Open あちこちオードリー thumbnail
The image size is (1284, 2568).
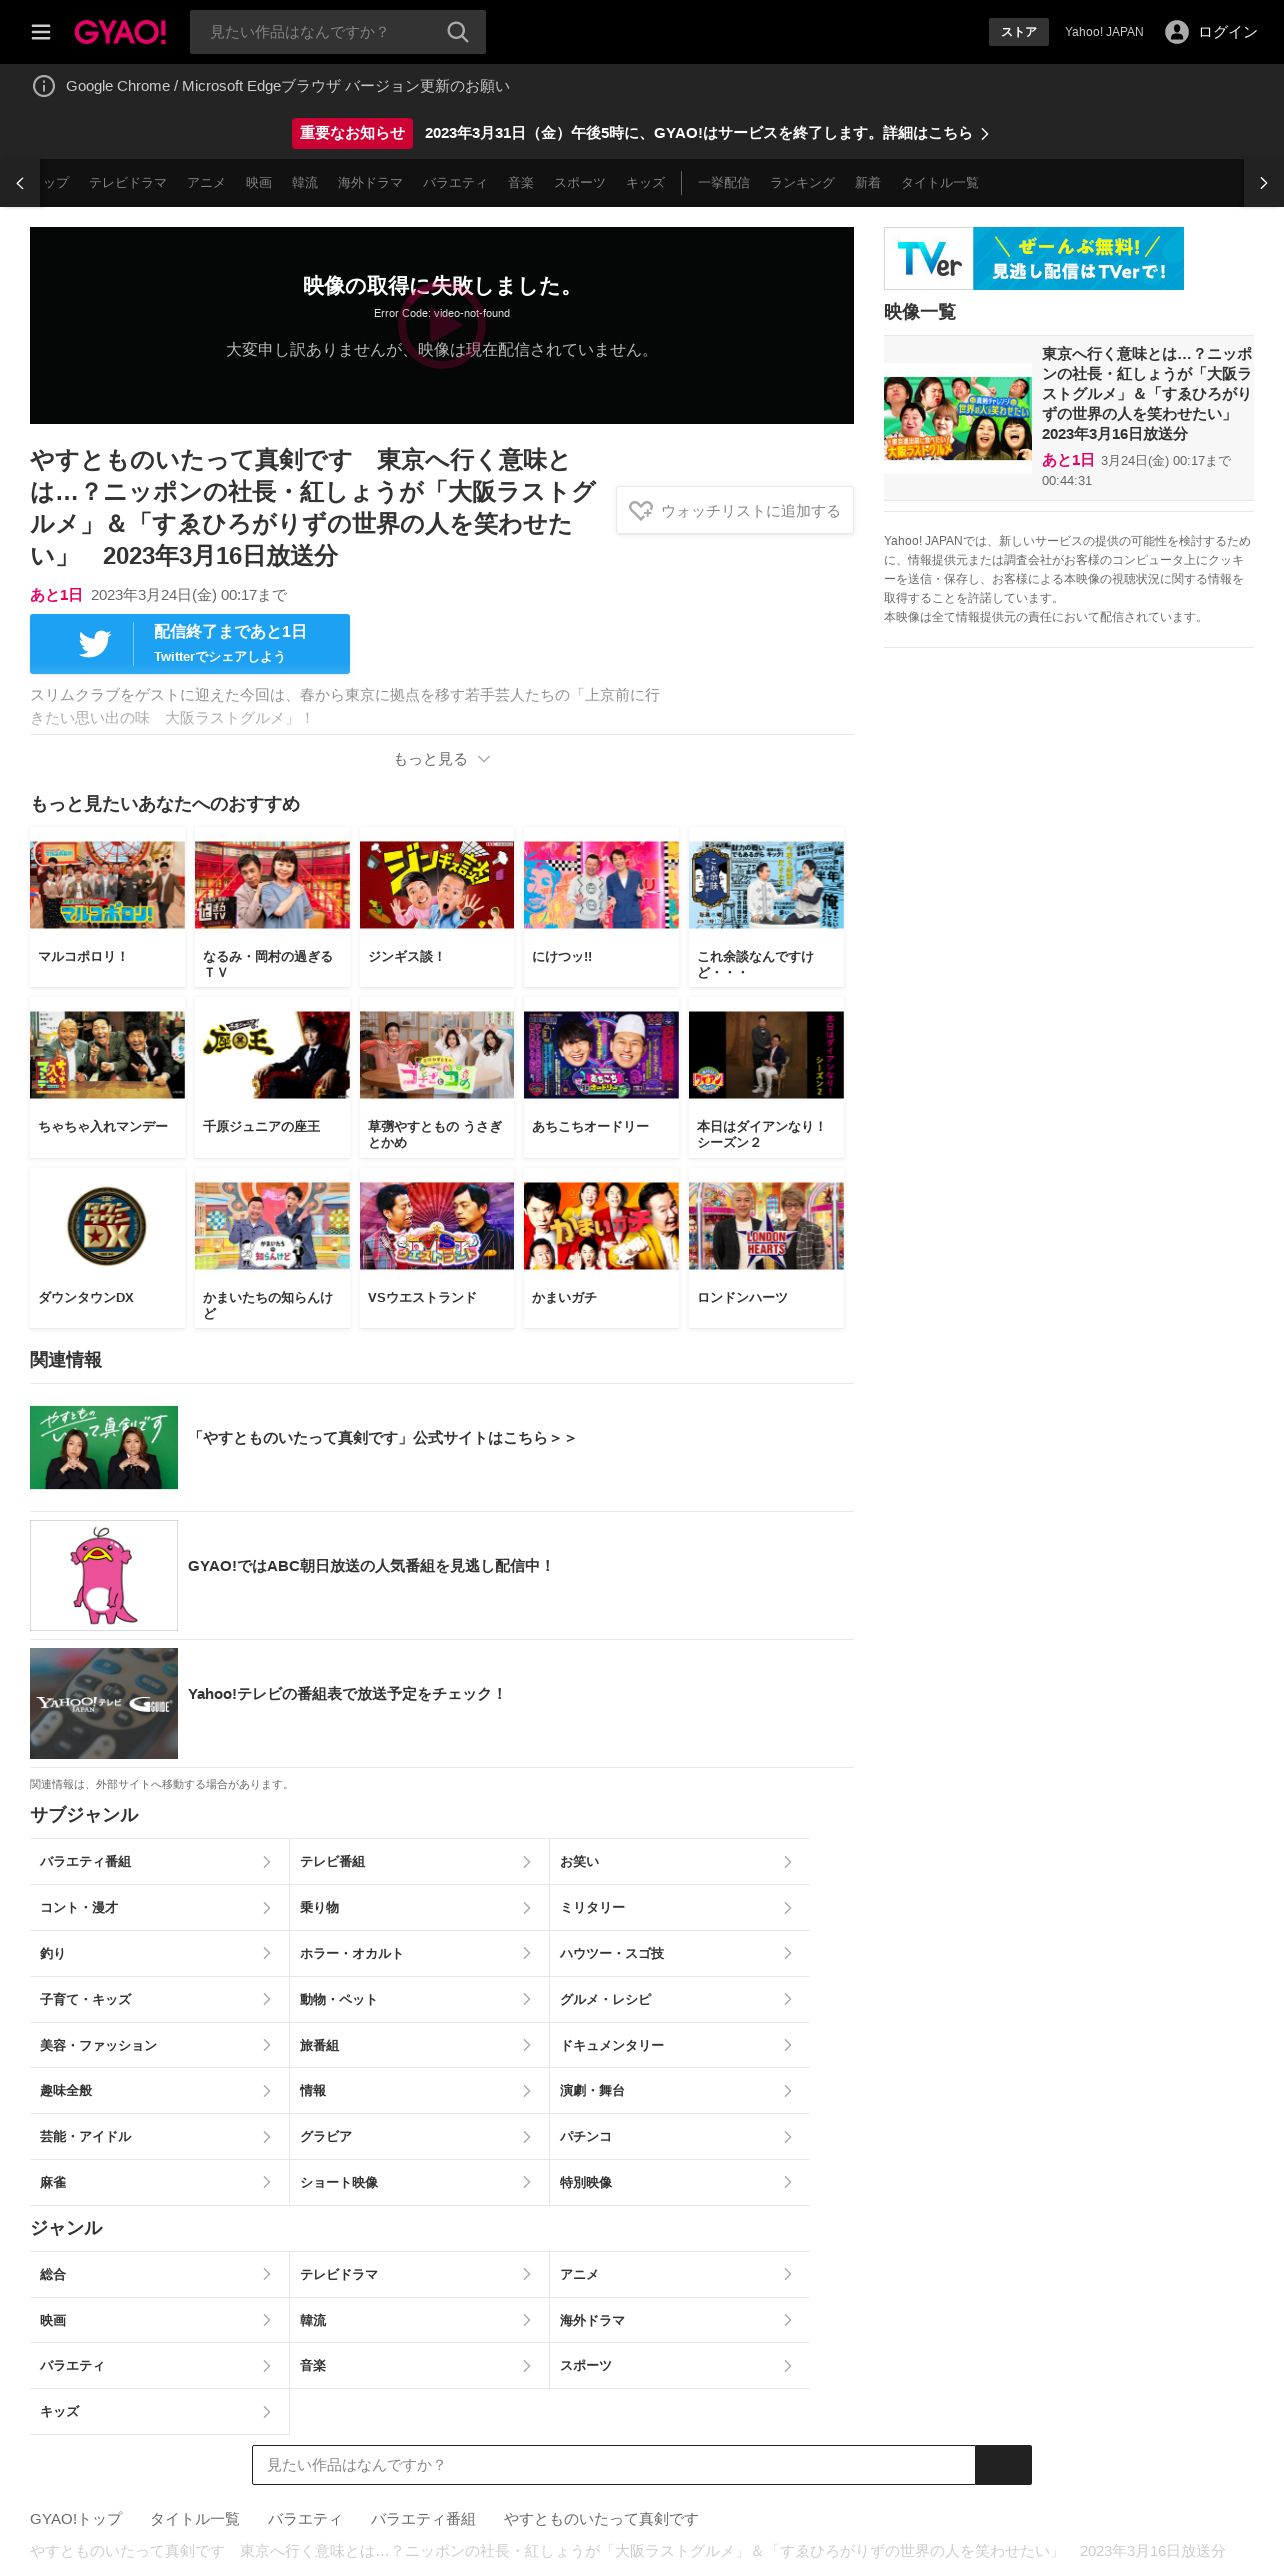(601, 1055)
